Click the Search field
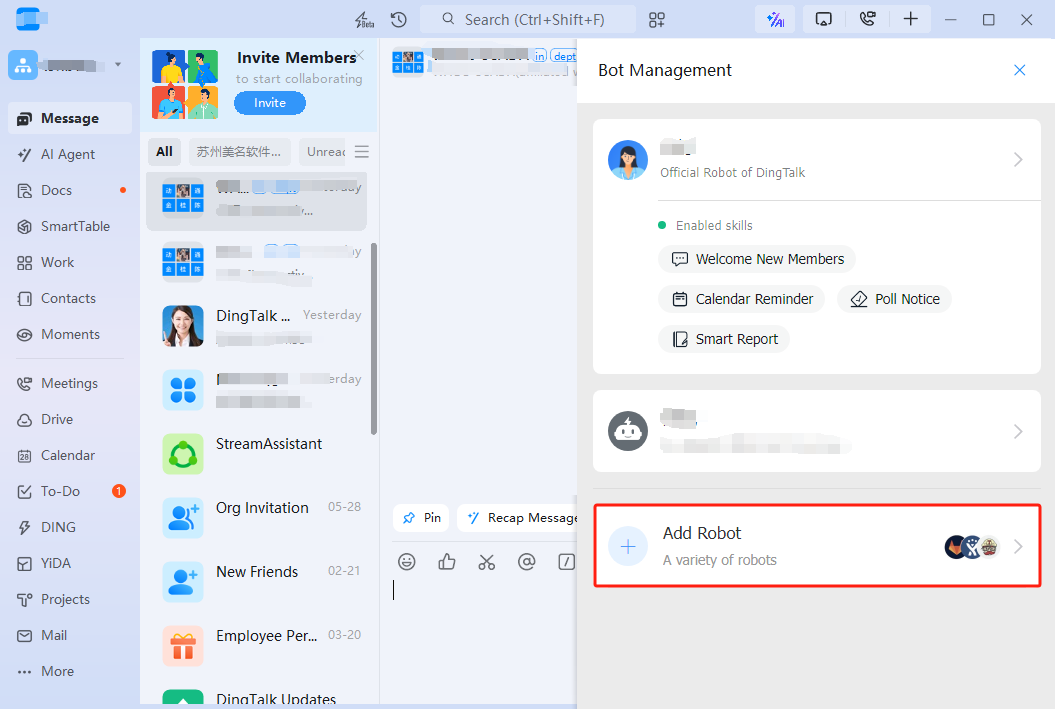1055x709 pixels. pyautogui.click(x=528, y=20)
